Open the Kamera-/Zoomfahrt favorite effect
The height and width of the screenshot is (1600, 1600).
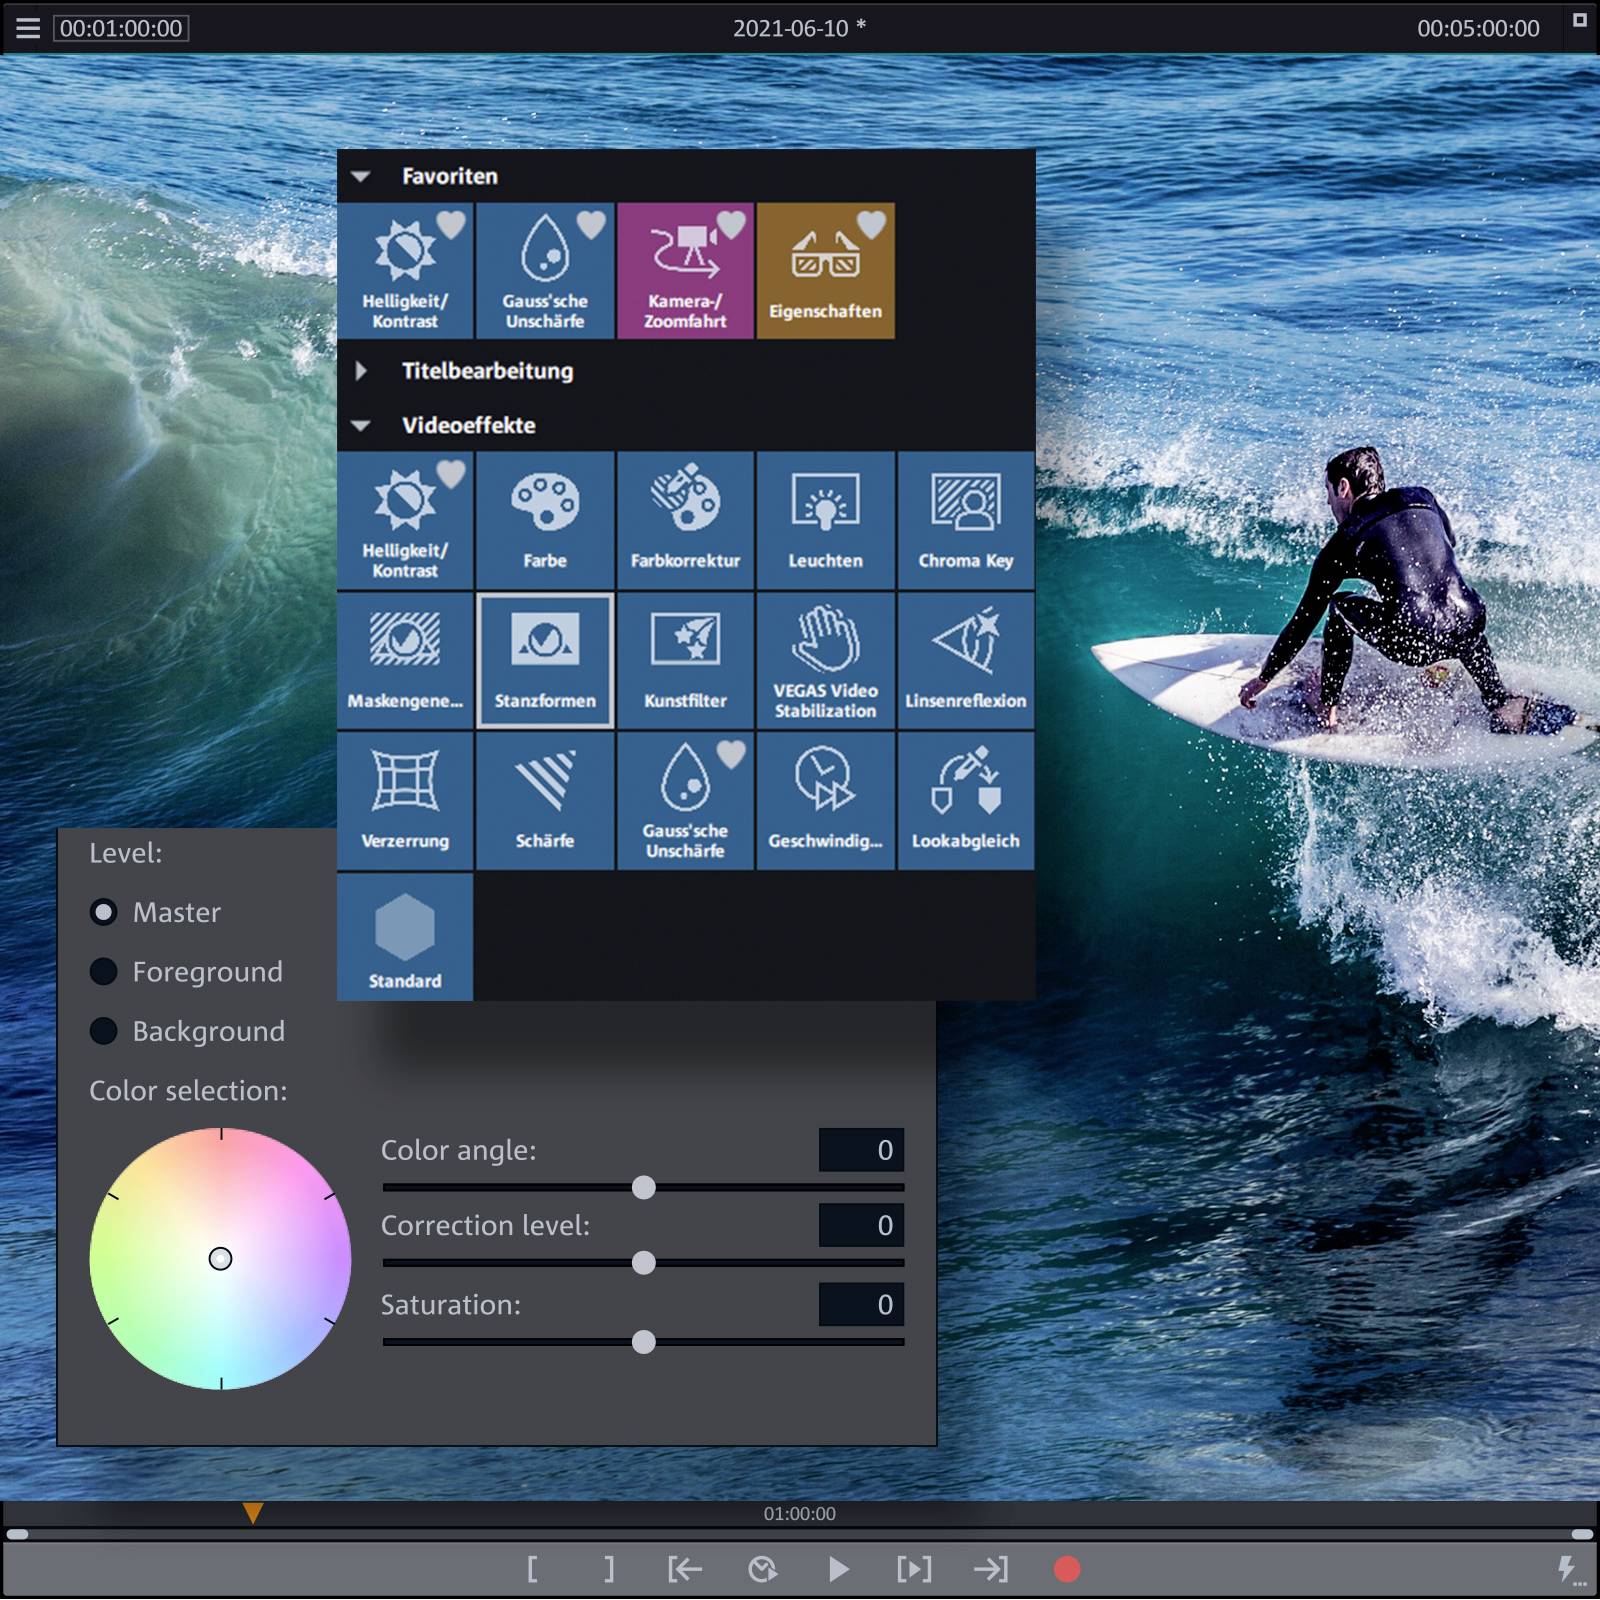pyautogui.click(x=685, y=268)
